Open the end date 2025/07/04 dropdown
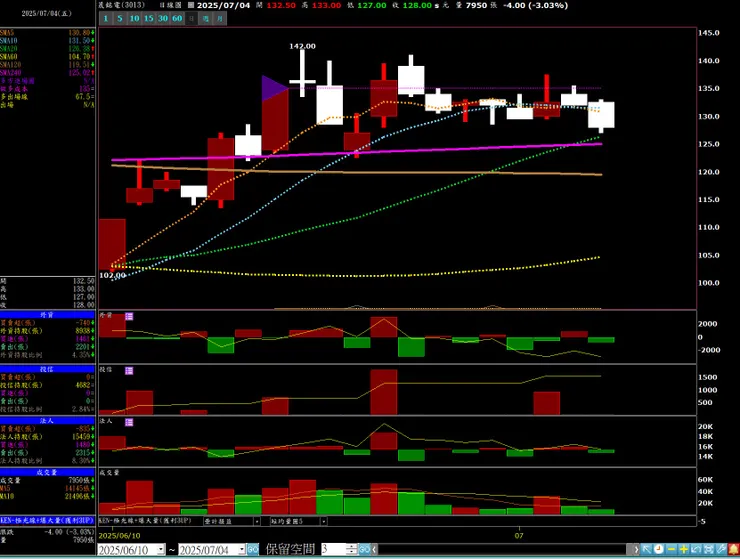 (242, 550)
